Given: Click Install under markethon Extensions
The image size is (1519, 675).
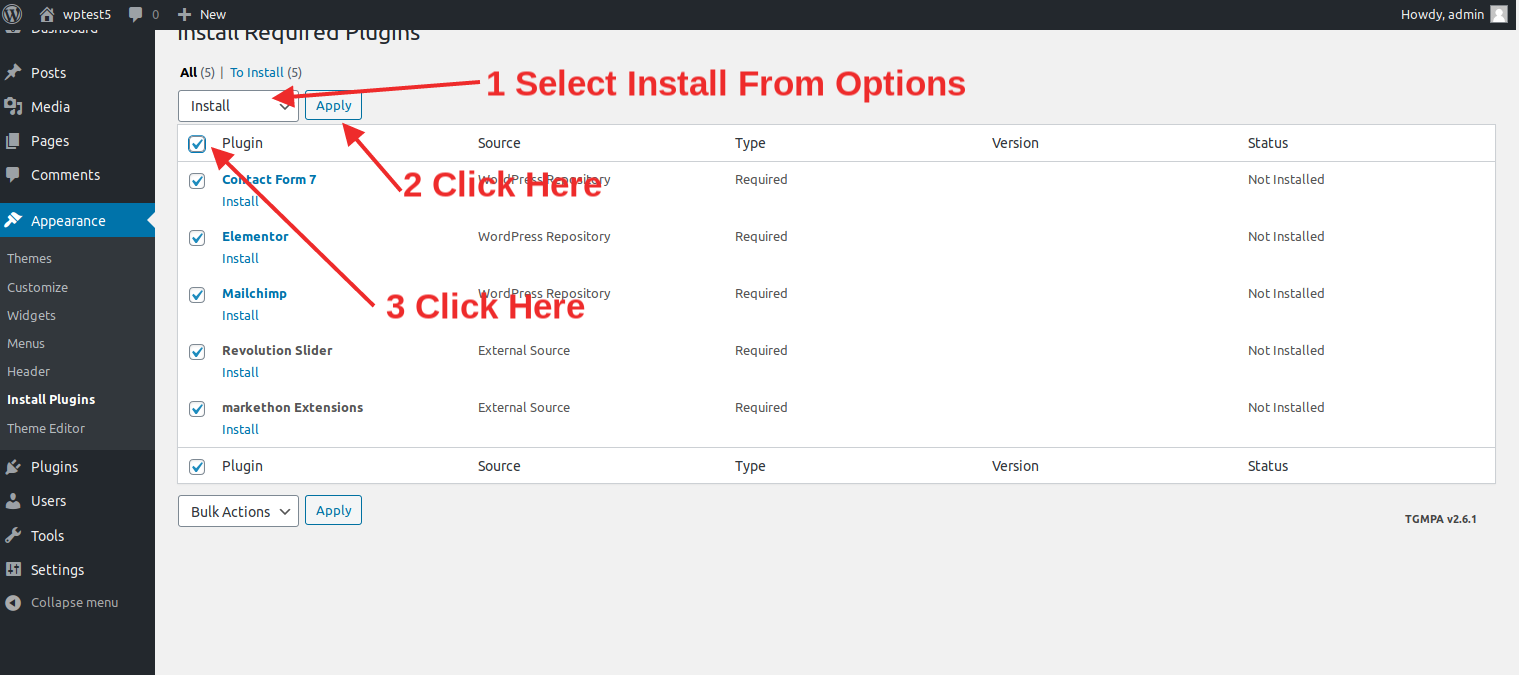Looking at the screenshot, I should tap(240, 429).
